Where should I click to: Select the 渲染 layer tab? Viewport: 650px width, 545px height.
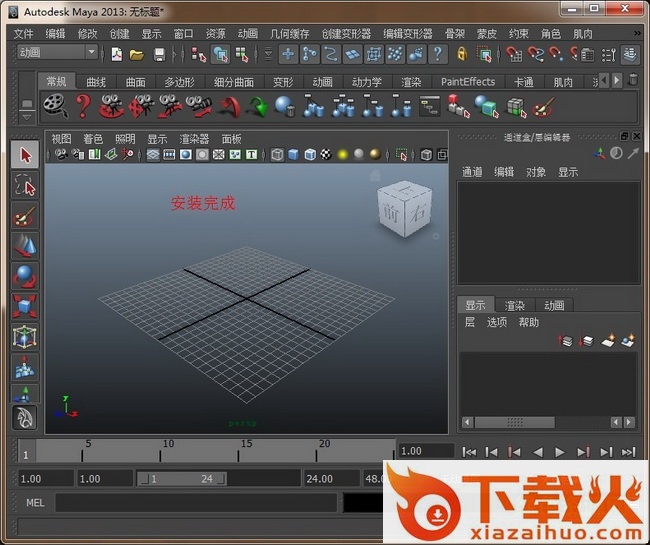(x=514, y=305)
